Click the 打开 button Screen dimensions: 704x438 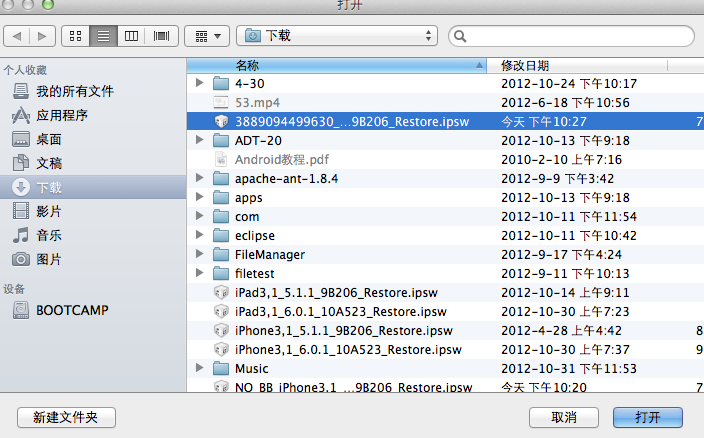(648, 417)
